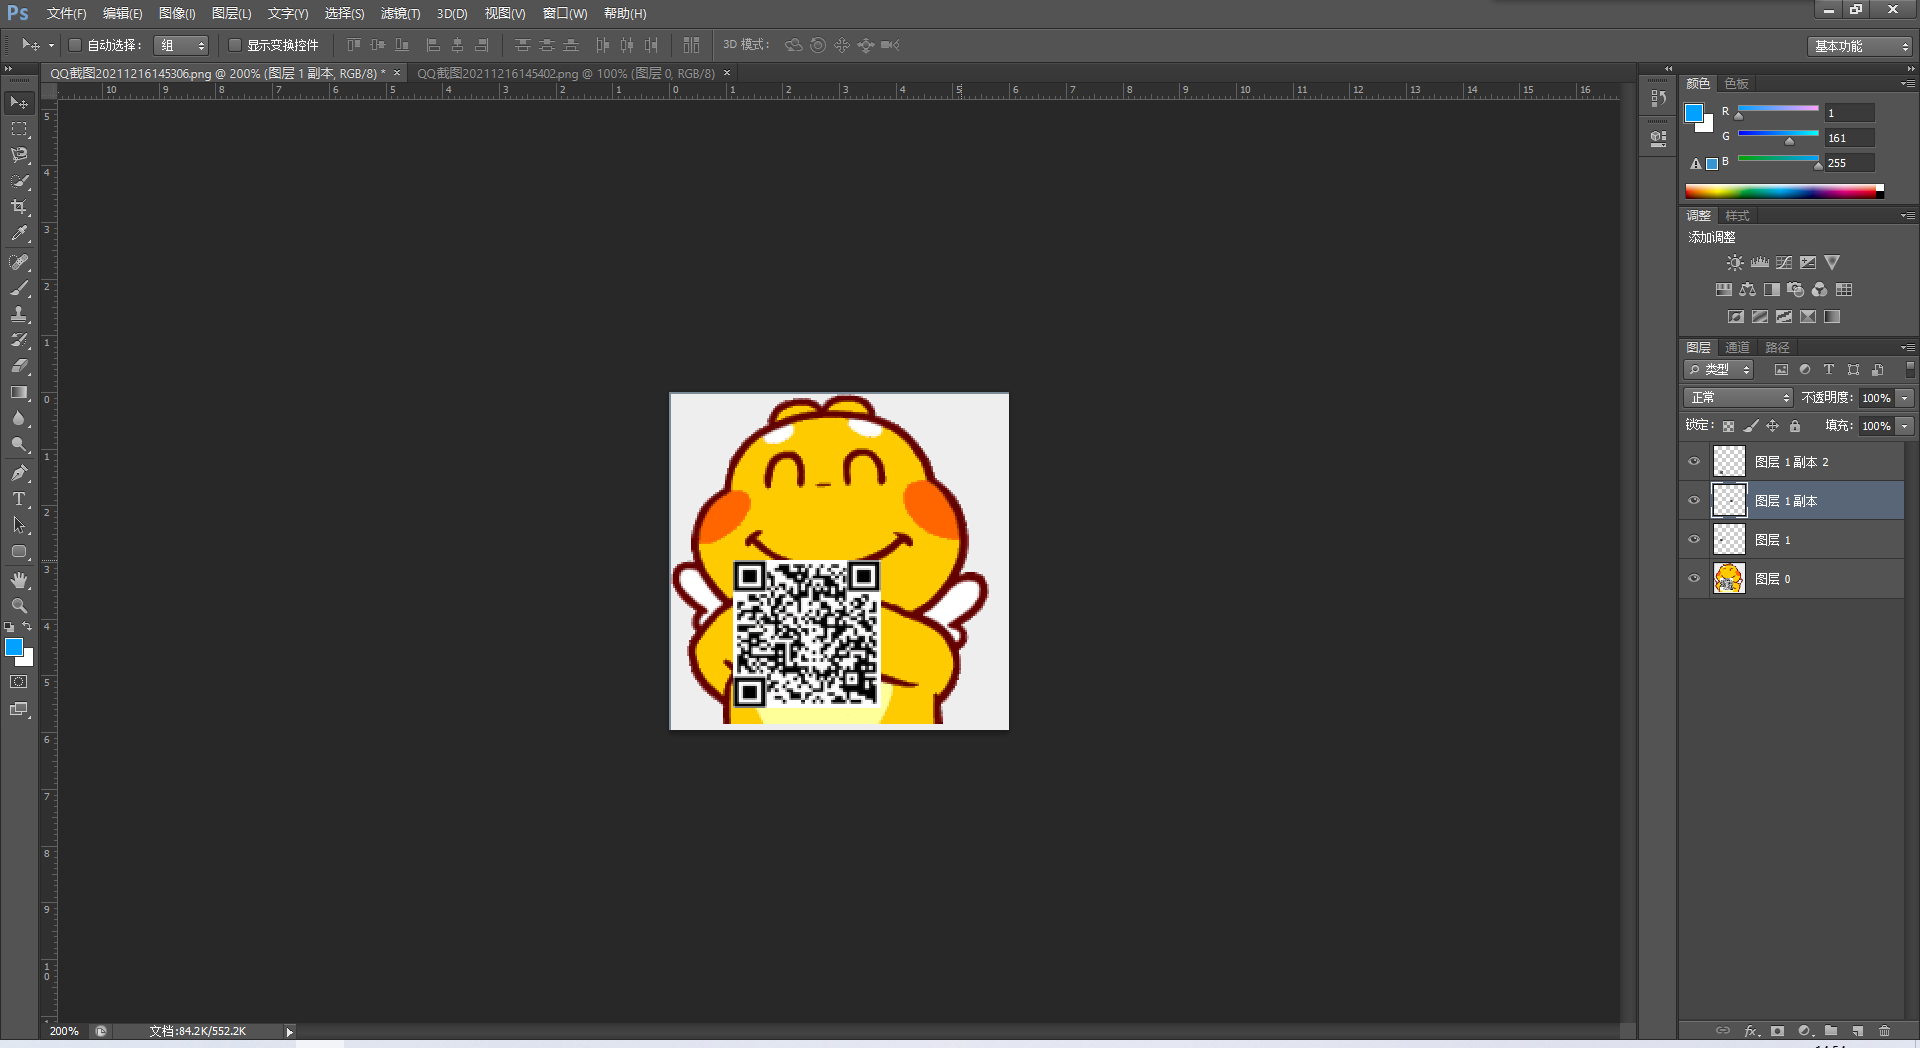Screen dimensions: 1920x1048
Task: Check the 显示变换控件 option
Action: (x=235, y=44)
